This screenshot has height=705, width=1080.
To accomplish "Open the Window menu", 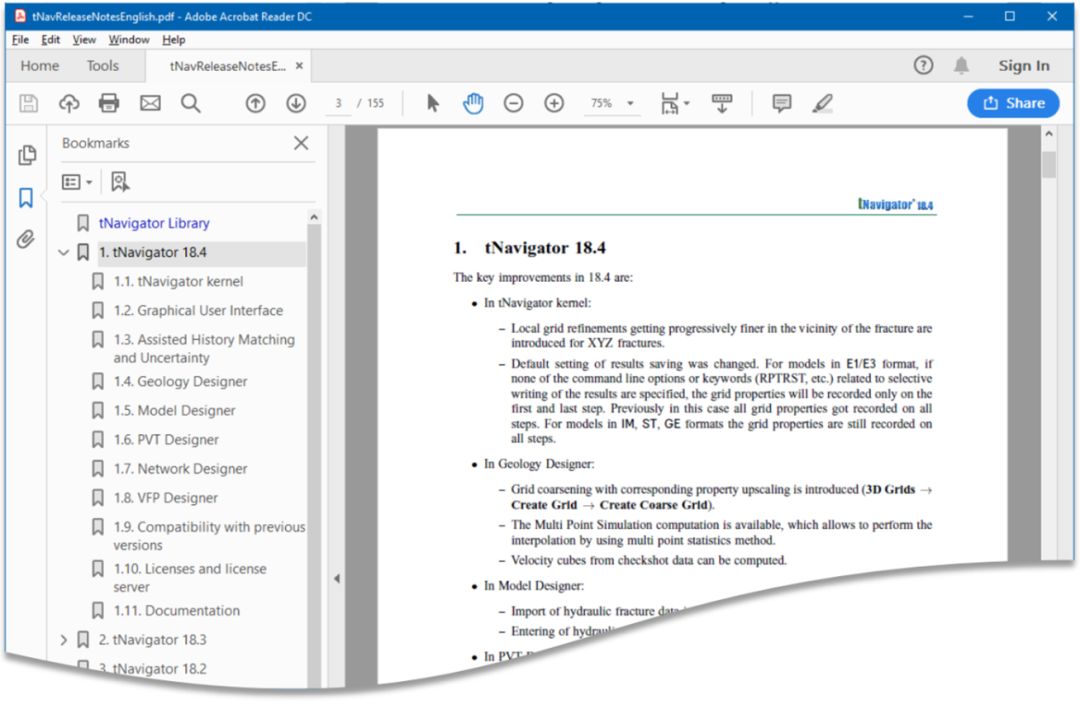I will [x=129, y=39].
